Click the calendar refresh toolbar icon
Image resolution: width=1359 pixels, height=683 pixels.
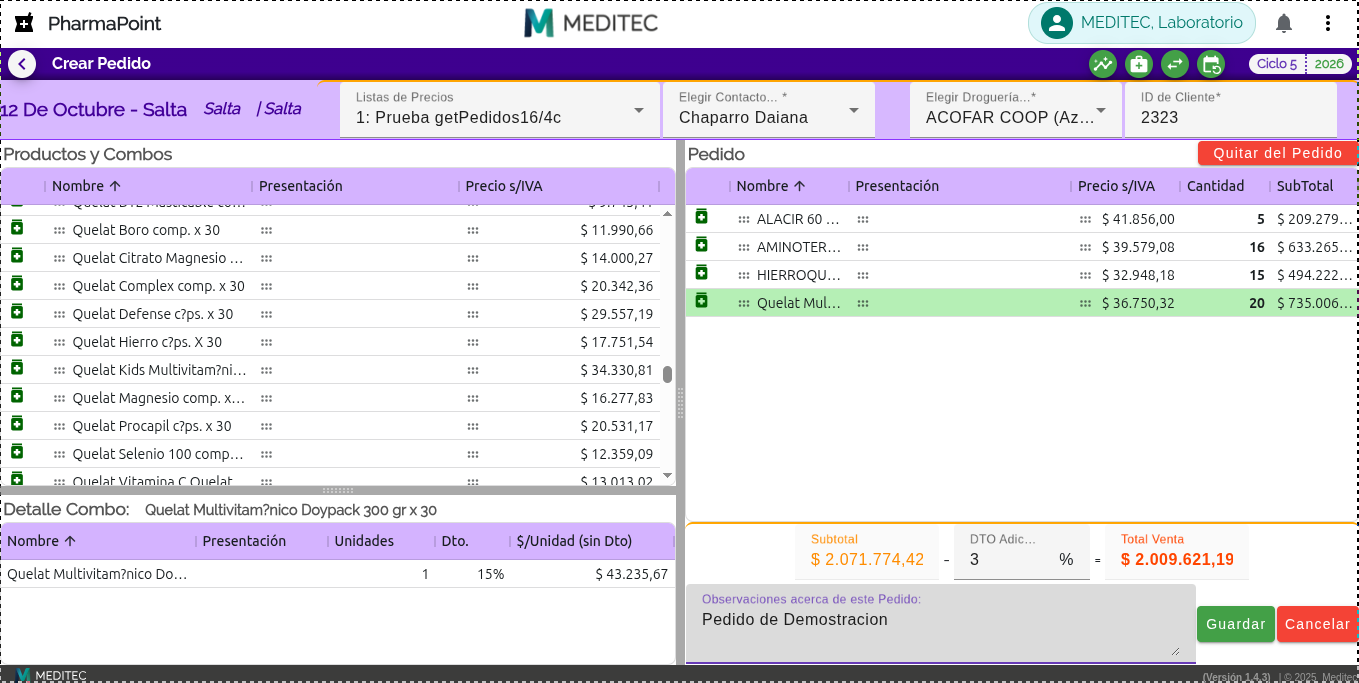(1211, 64)
